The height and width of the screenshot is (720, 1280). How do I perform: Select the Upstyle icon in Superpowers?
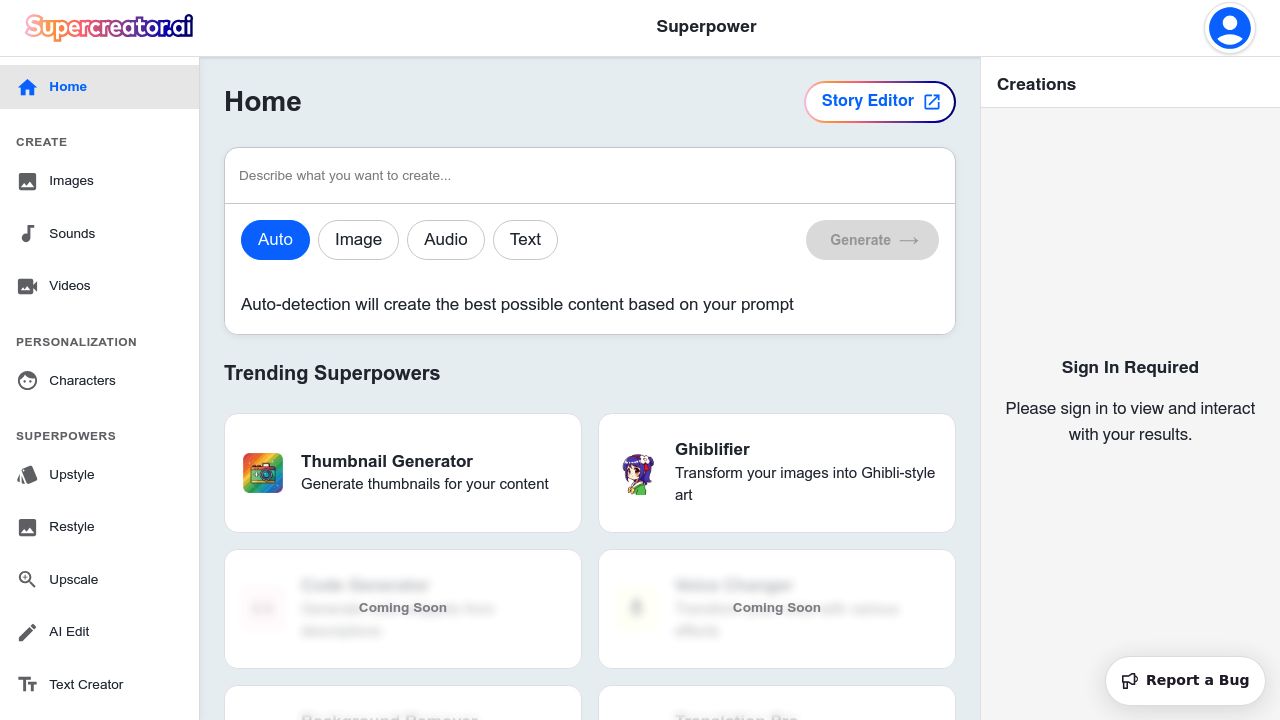click(x=28, y=475)
